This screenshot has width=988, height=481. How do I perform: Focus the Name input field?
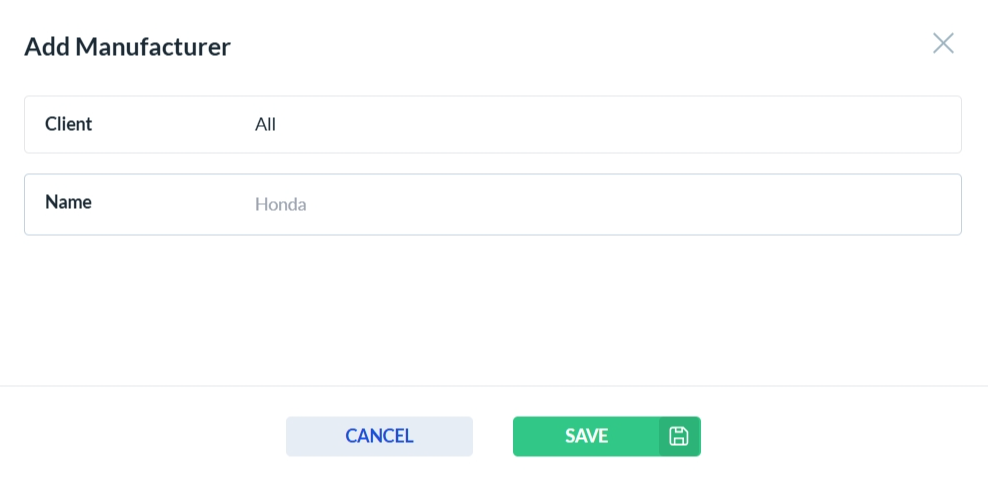pyautogui.click(x=600, y=205)
